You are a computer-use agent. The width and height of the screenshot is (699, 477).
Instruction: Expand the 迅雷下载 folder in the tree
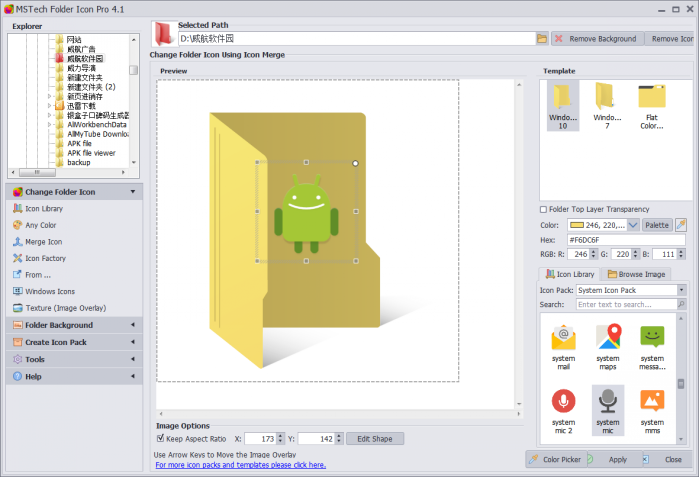[x=50, y=106]
